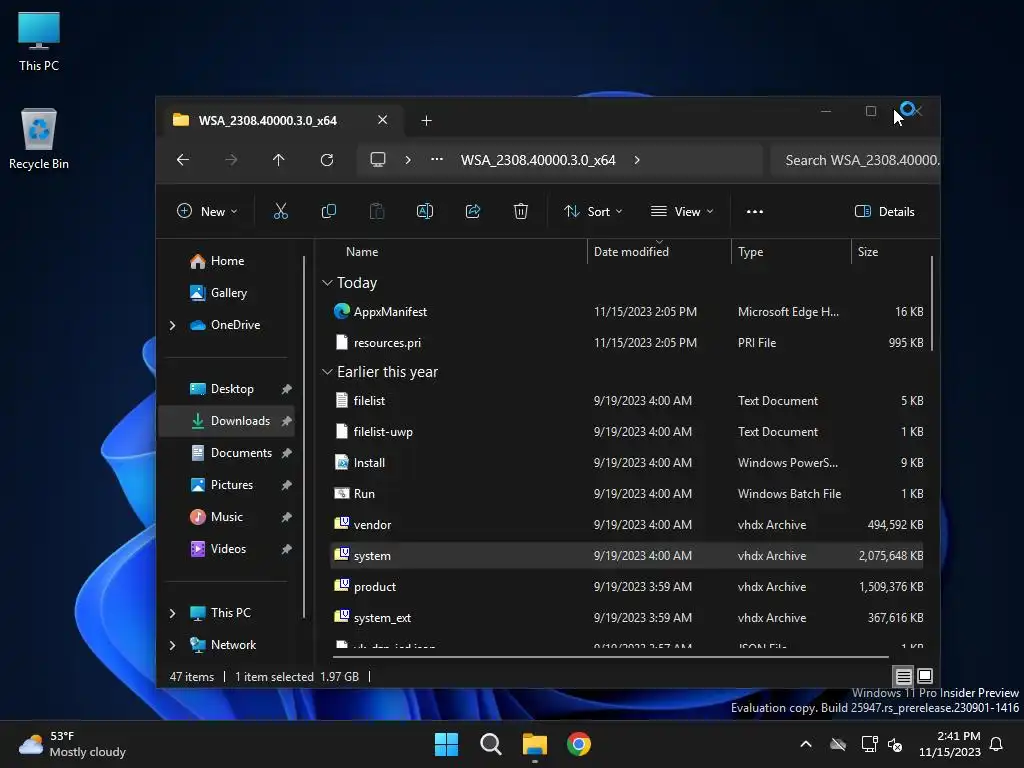Open Gallery in the sidebar
Viewport: 1024px width, 768px height.
(x=227, y=293)
